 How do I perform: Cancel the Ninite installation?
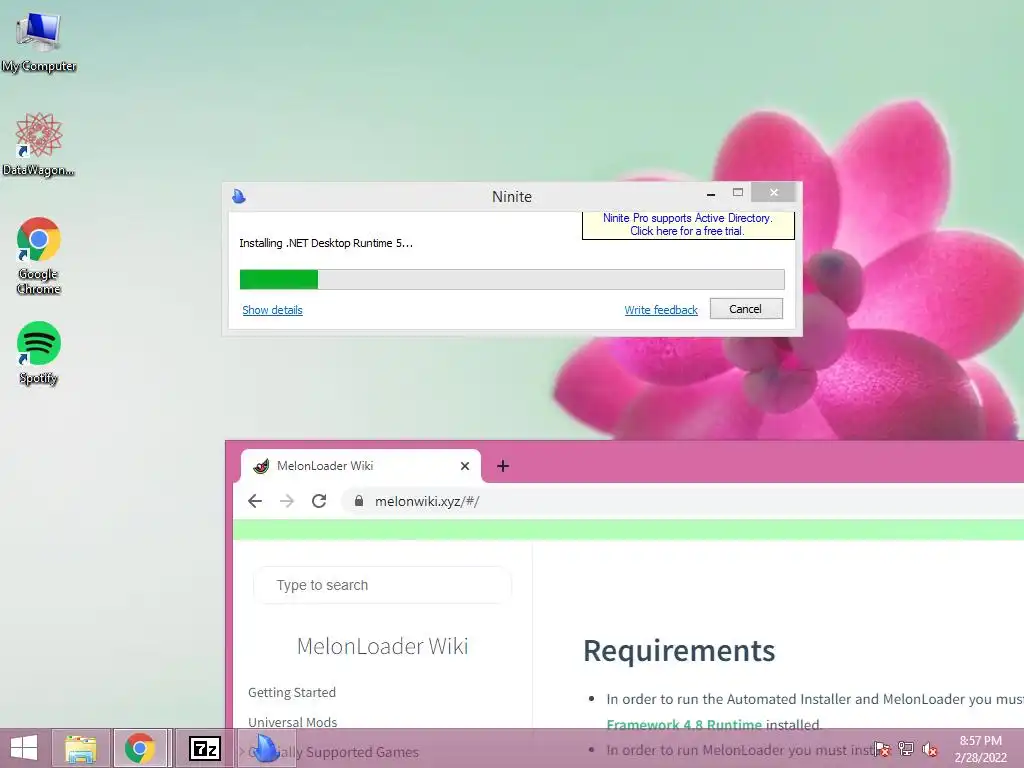coord(746,309)
